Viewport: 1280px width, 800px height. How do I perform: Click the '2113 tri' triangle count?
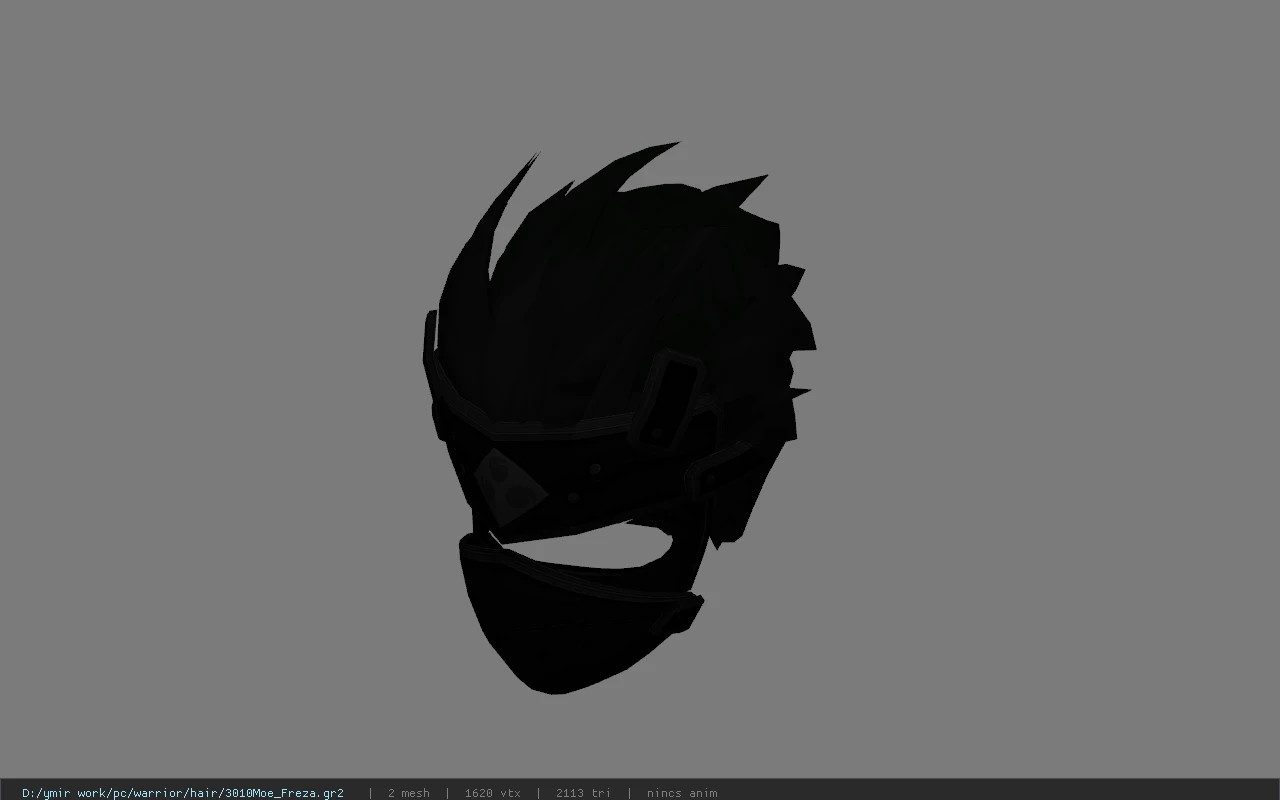[583, 793]
